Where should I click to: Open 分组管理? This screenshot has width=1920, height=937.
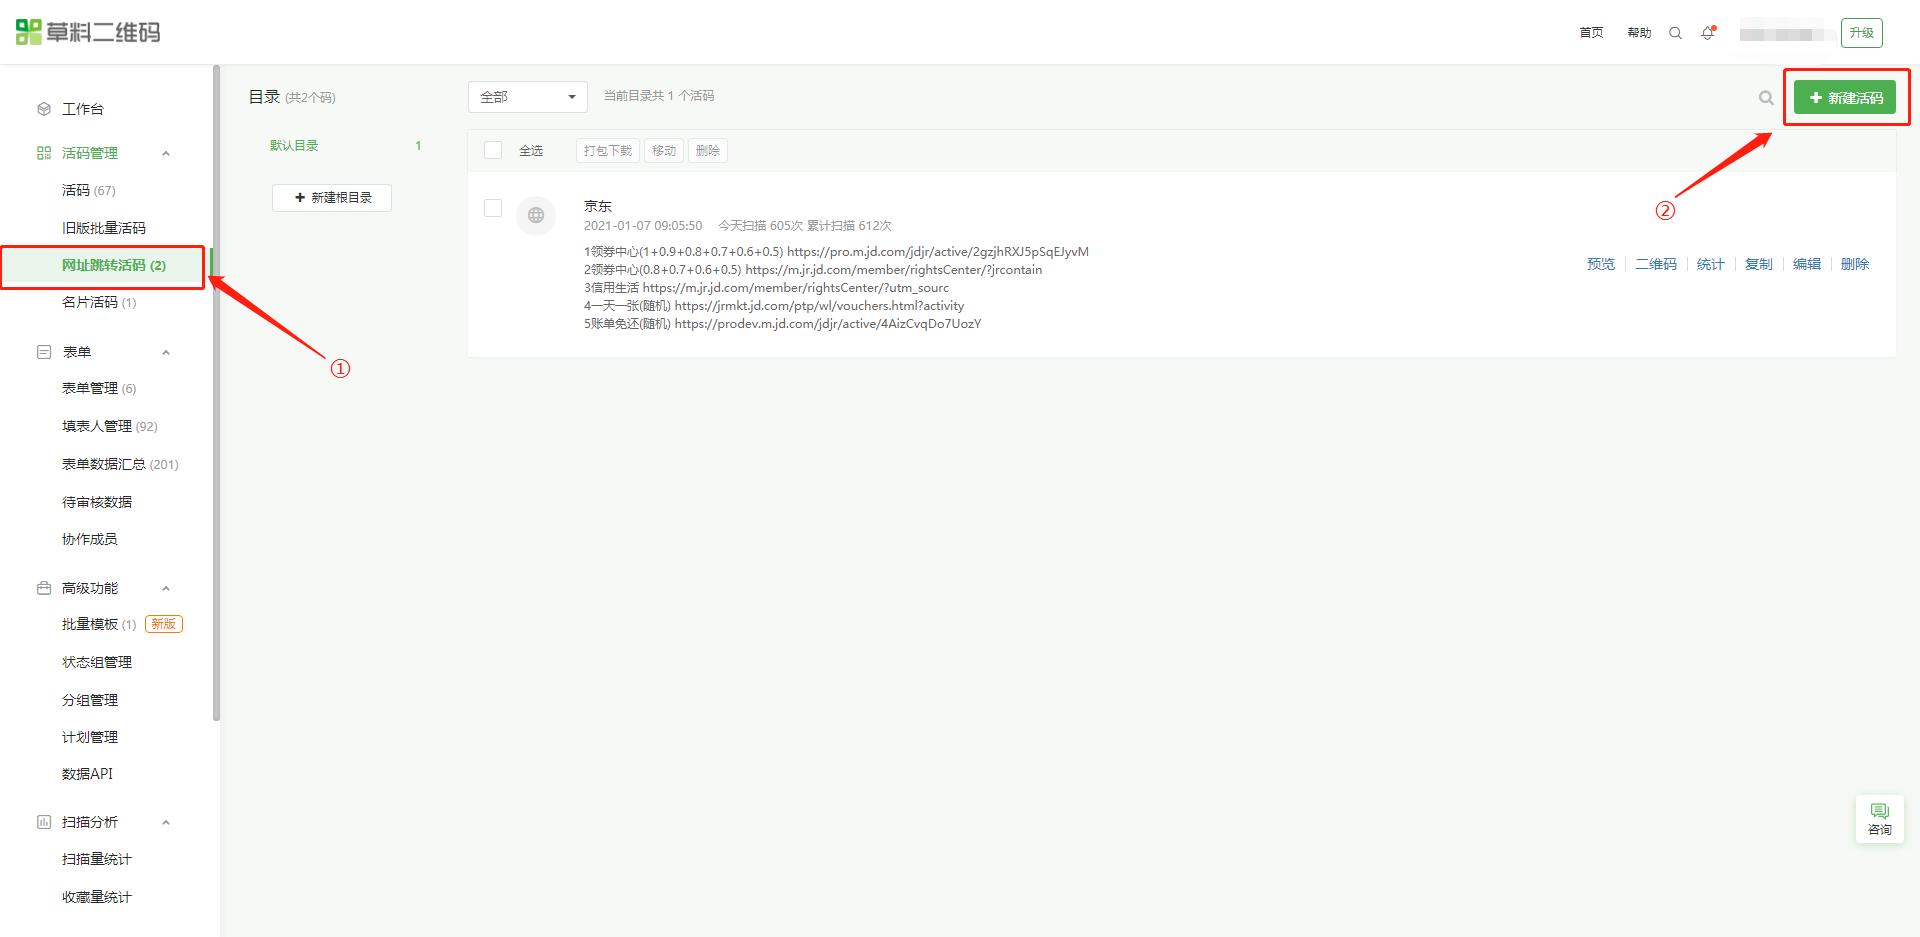90,700
